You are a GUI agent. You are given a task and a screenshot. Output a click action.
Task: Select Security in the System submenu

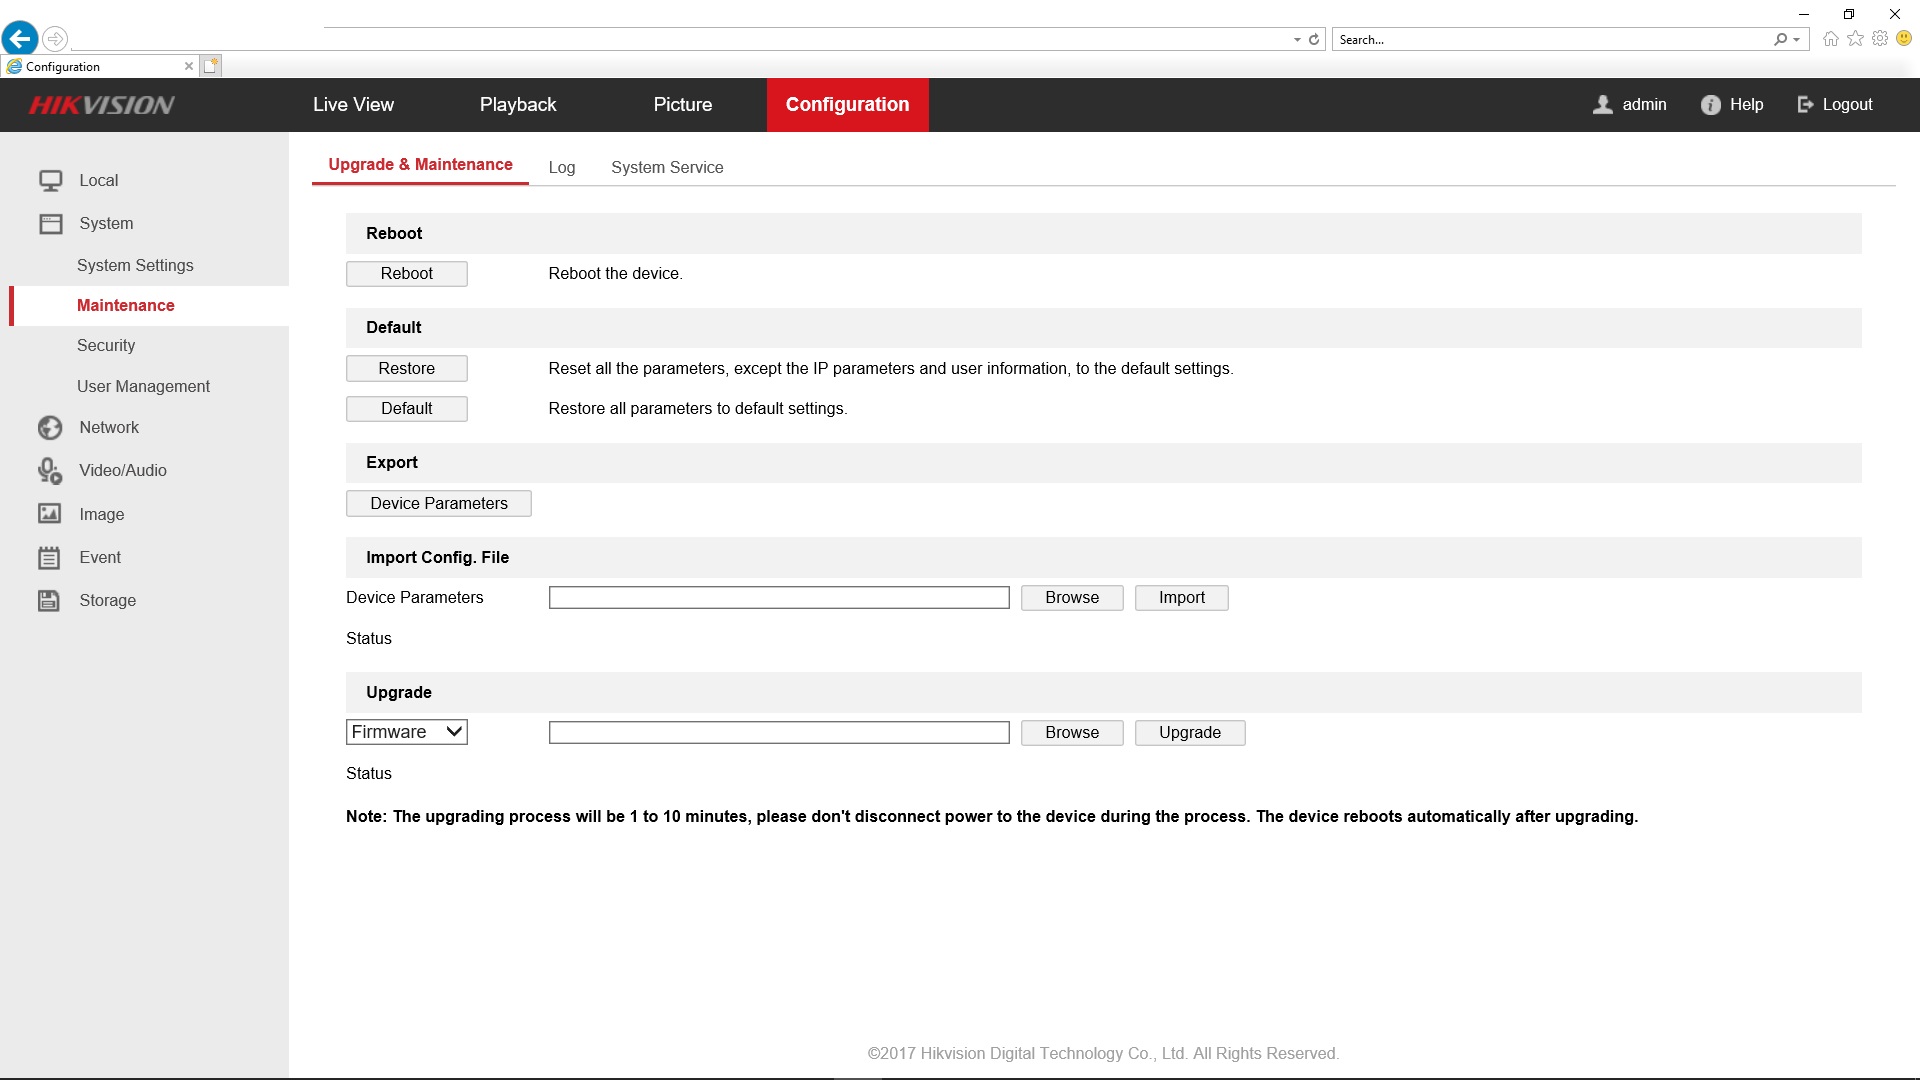106,346
